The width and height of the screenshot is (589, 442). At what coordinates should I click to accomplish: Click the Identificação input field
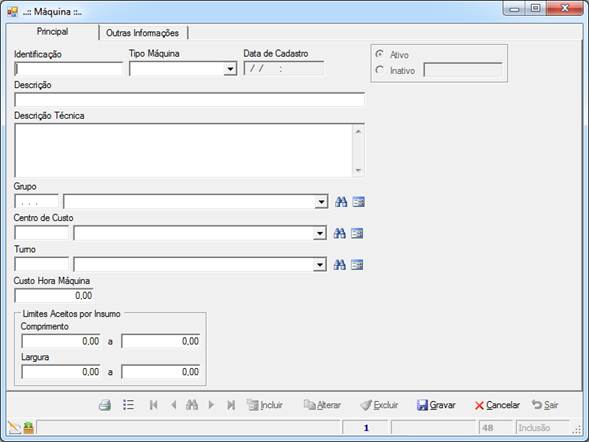68,69
